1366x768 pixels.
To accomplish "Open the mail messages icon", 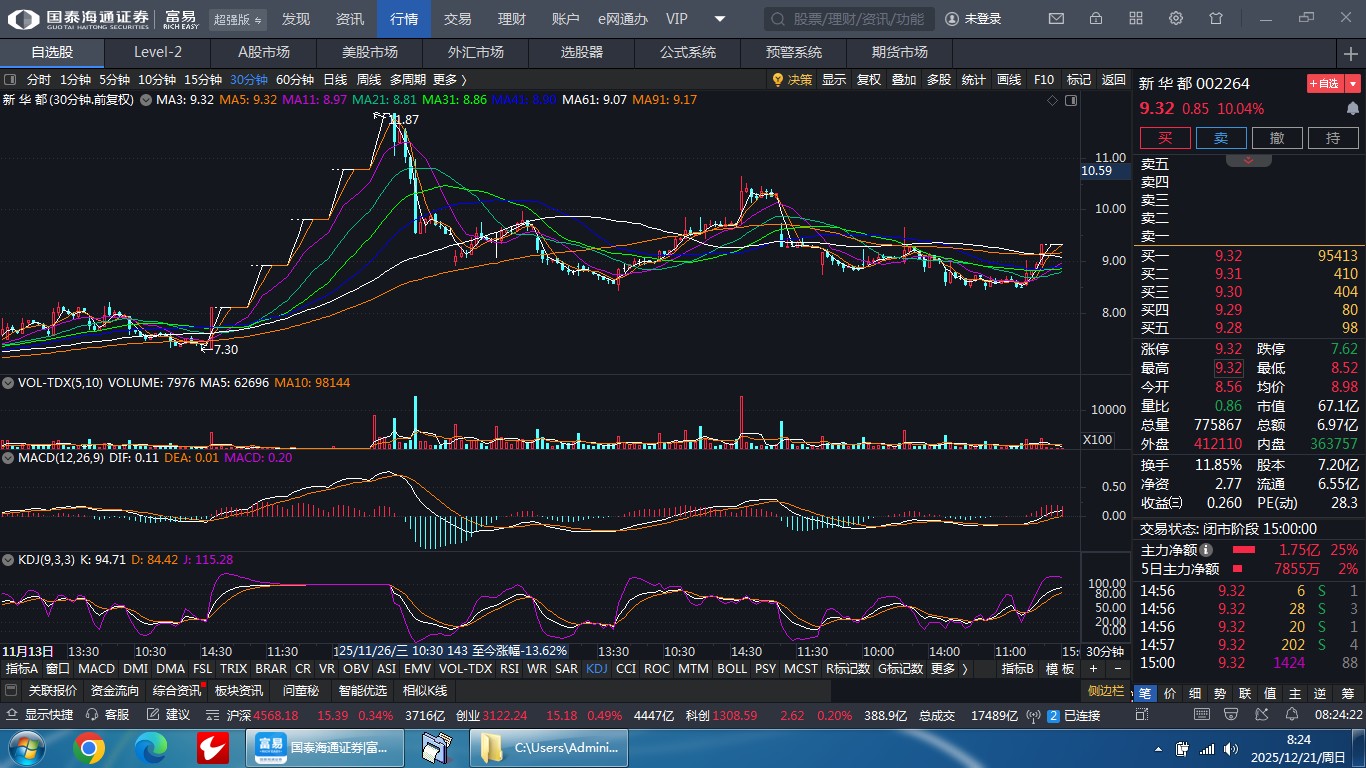I will (1056, 19).
